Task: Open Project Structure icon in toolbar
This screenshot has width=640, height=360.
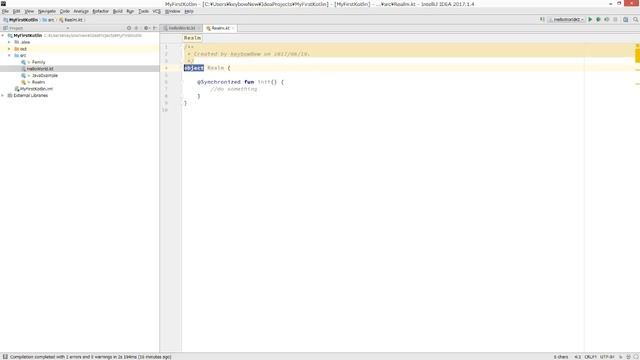Action: point(625,20)
